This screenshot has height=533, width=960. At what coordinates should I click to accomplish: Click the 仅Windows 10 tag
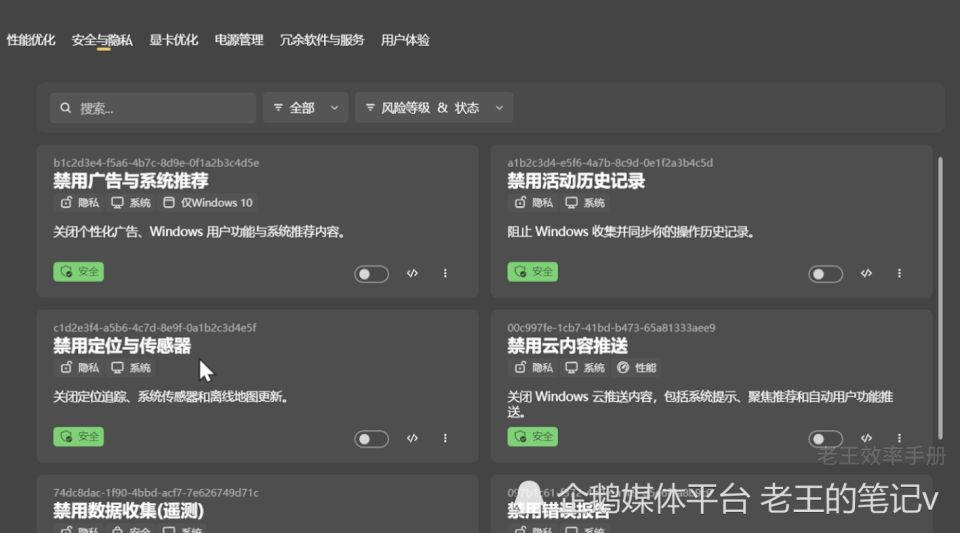point(208,203)
